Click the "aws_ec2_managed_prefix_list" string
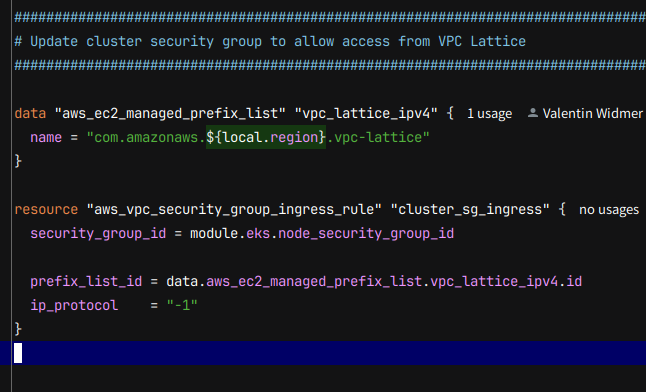This screenshot has width=646, height=392. [x=170, y=113]
